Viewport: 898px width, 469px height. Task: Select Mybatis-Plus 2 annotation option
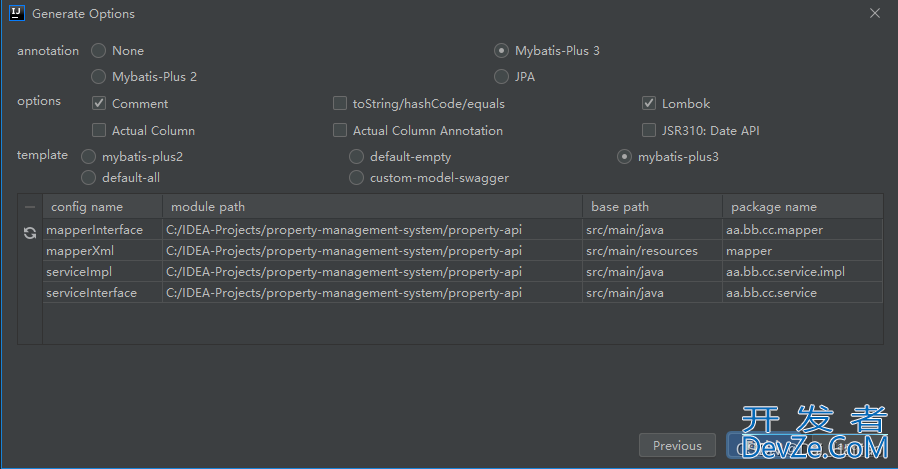99,76
